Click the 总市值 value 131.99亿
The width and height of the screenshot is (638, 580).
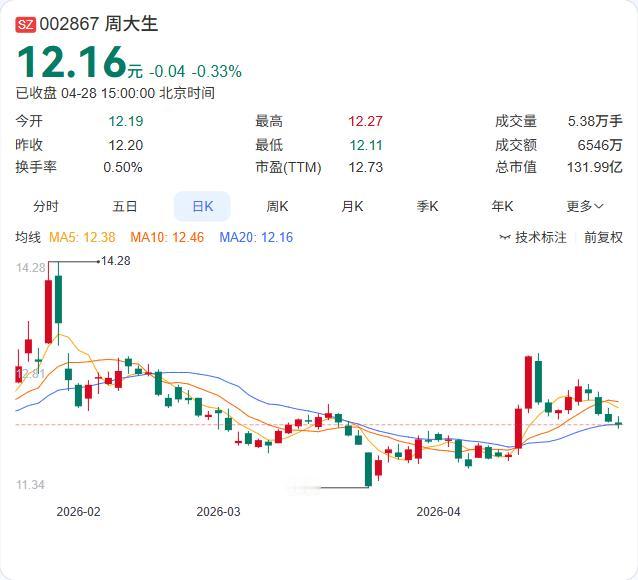point(595,167)
